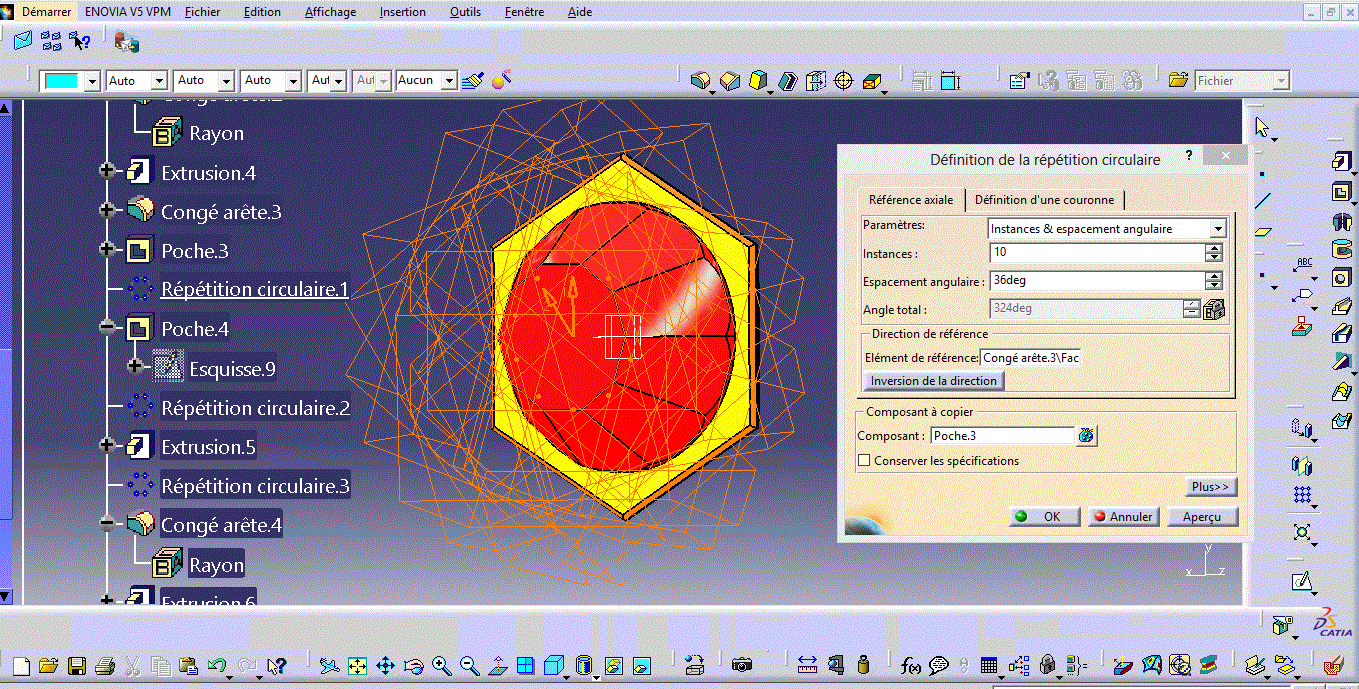Select the Pan view tool
1359x689 pixels.
pyautogui.click(x=385, y=665)
